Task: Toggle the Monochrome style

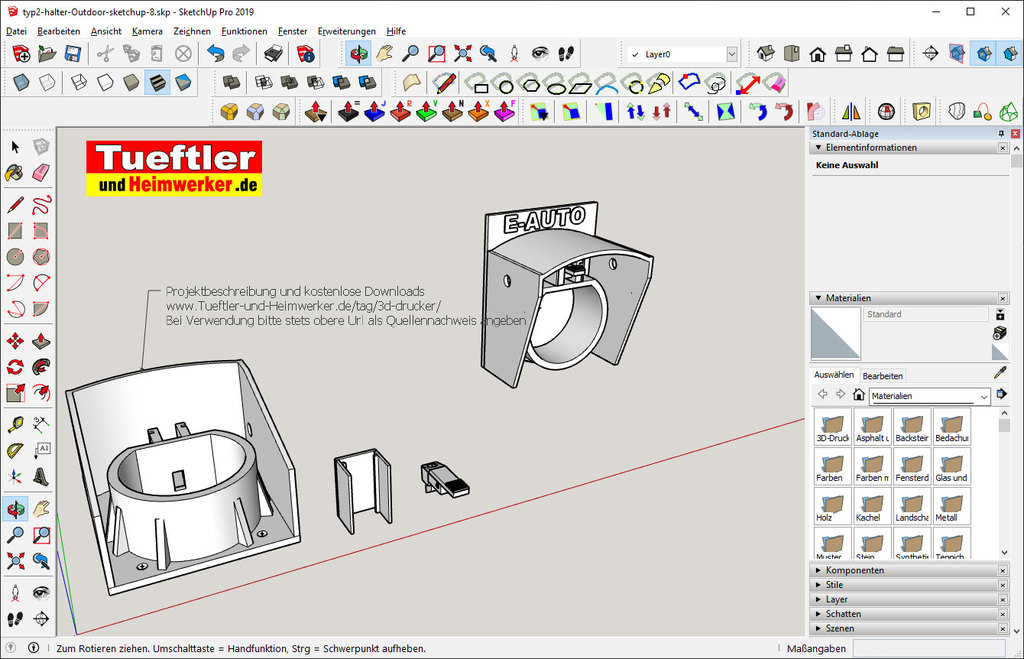Action: [184, 82]
